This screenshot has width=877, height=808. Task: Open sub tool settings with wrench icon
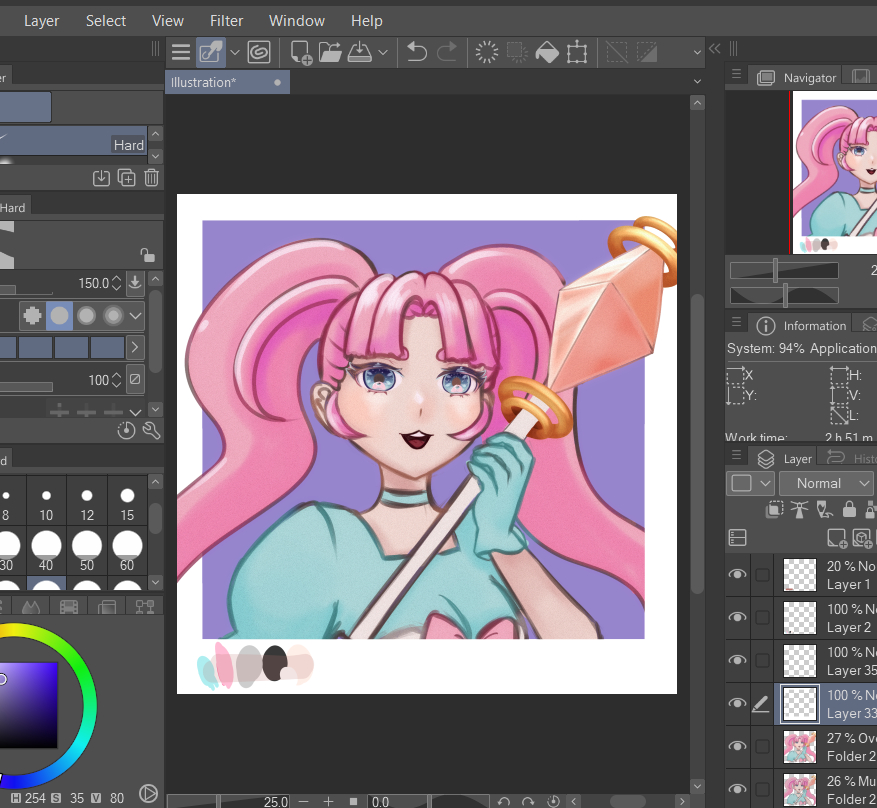point(152,431)
